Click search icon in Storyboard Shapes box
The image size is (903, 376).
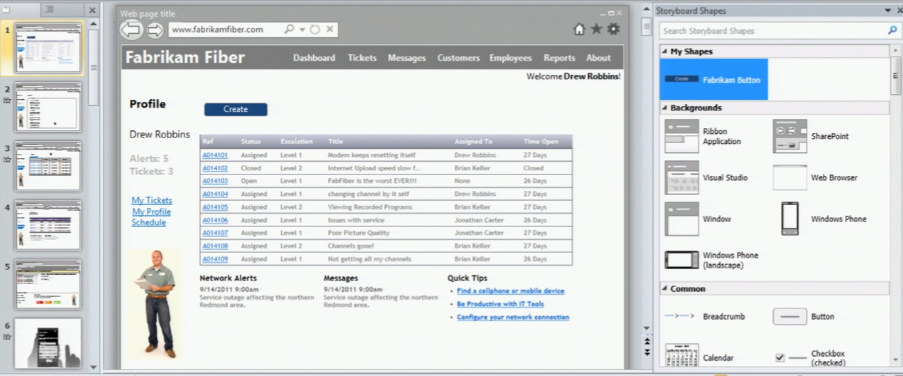coord(892,31)
